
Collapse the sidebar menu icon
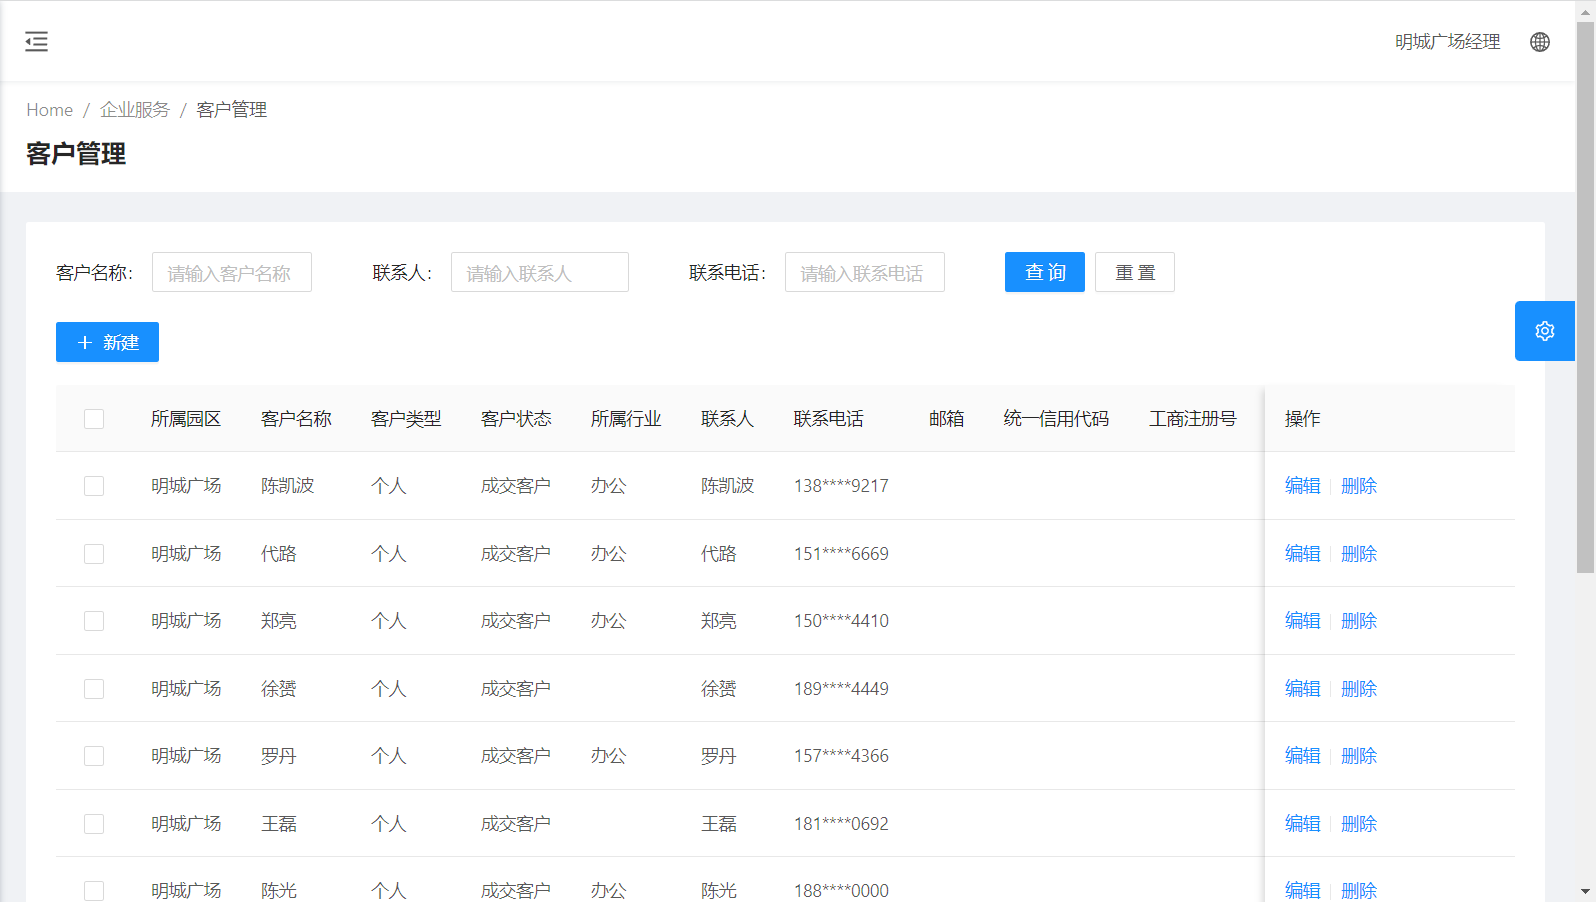tap(36, 41)
